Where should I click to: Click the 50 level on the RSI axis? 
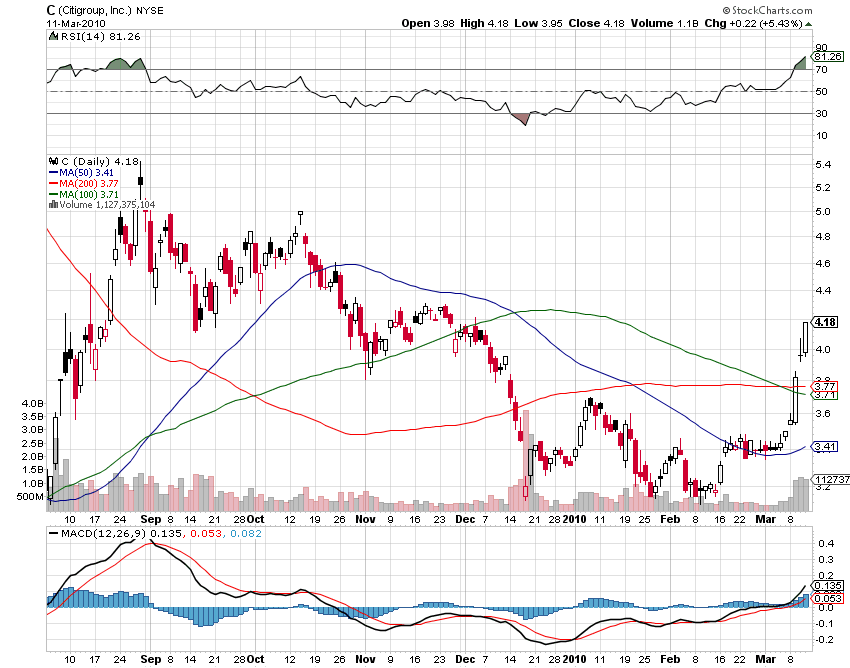pyautogui.click(x=821, y=92)
